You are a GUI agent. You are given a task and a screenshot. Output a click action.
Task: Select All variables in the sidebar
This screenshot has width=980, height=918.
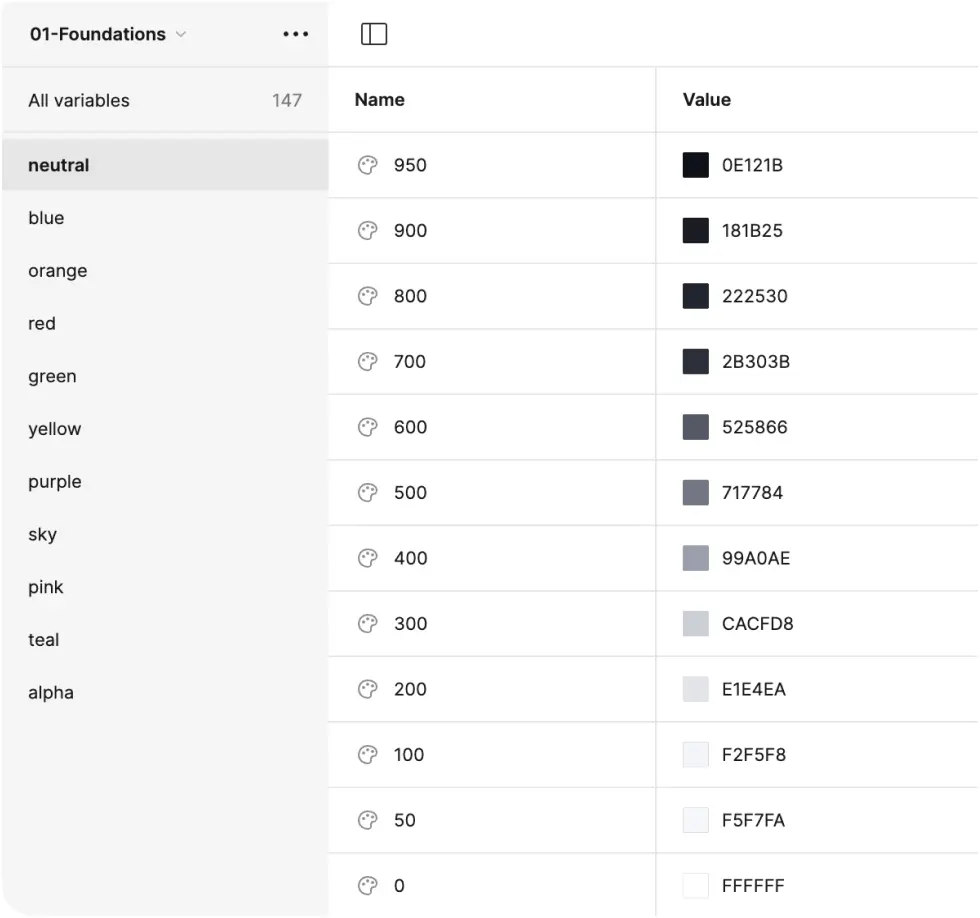coord(79,100)
